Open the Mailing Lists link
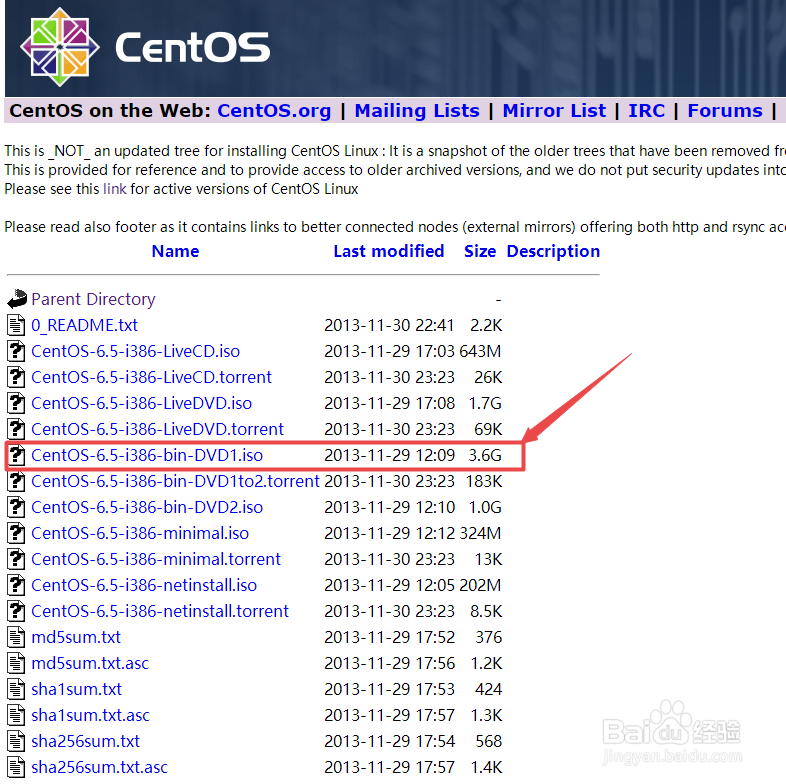 (x=417, y=111)
